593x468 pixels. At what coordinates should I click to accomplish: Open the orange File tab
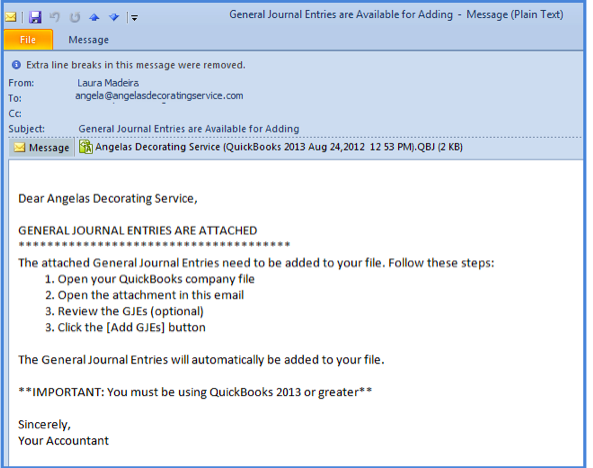coord(28,40)
